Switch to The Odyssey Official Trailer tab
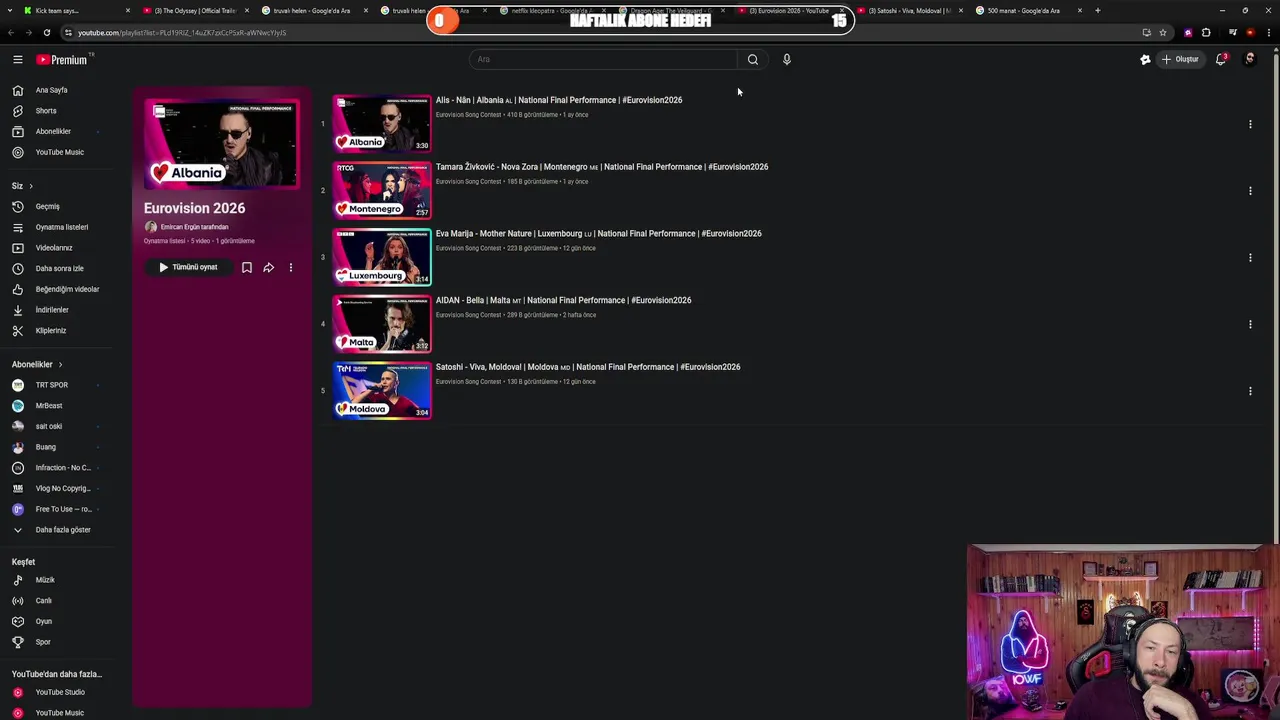This screenshot has width=1280, height=720. click(195, 10)
